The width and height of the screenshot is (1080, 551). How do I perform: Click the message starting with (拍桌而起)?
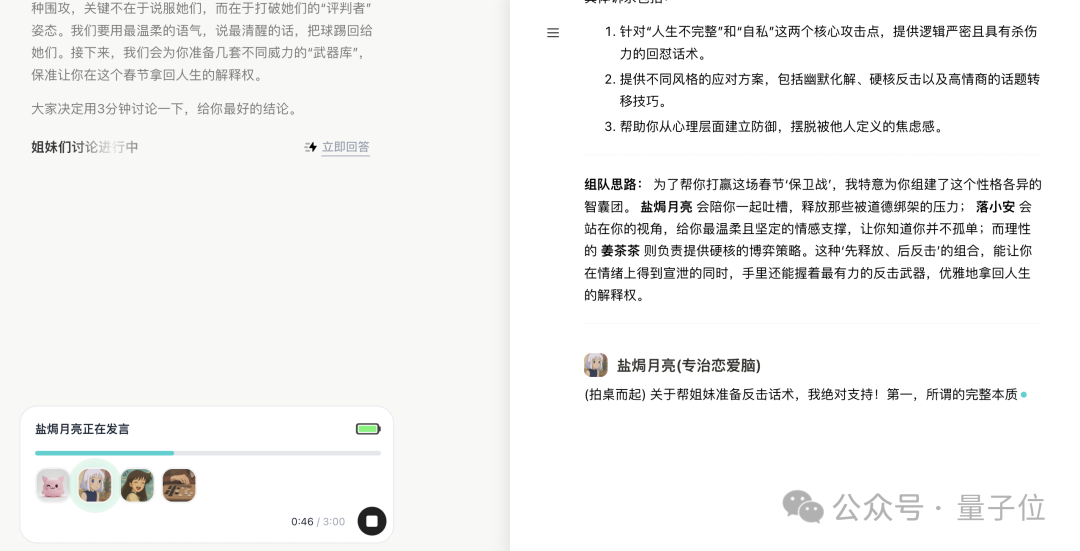tap(801, 395)
